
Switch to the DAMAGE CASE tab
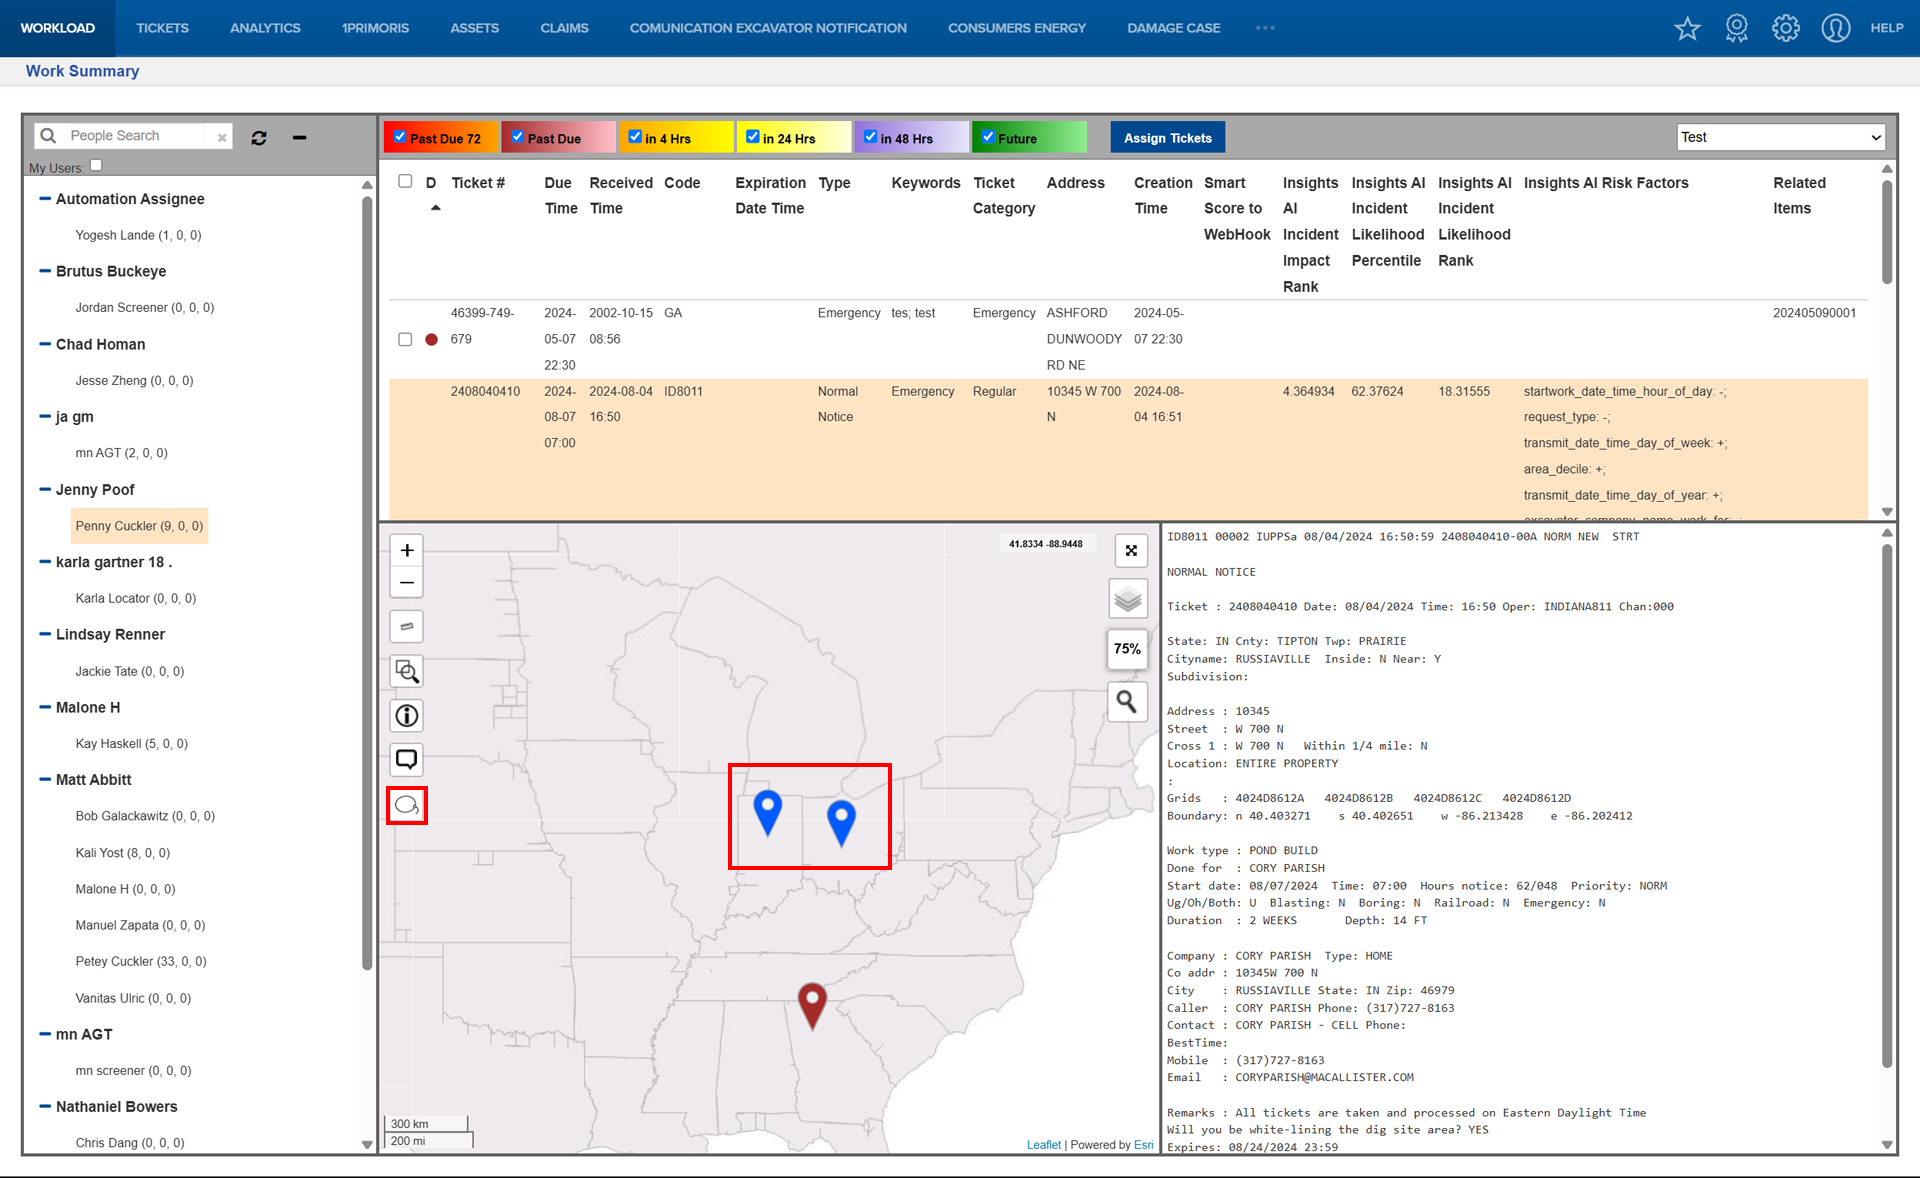pyautogui.click(x=1173, y=28)
